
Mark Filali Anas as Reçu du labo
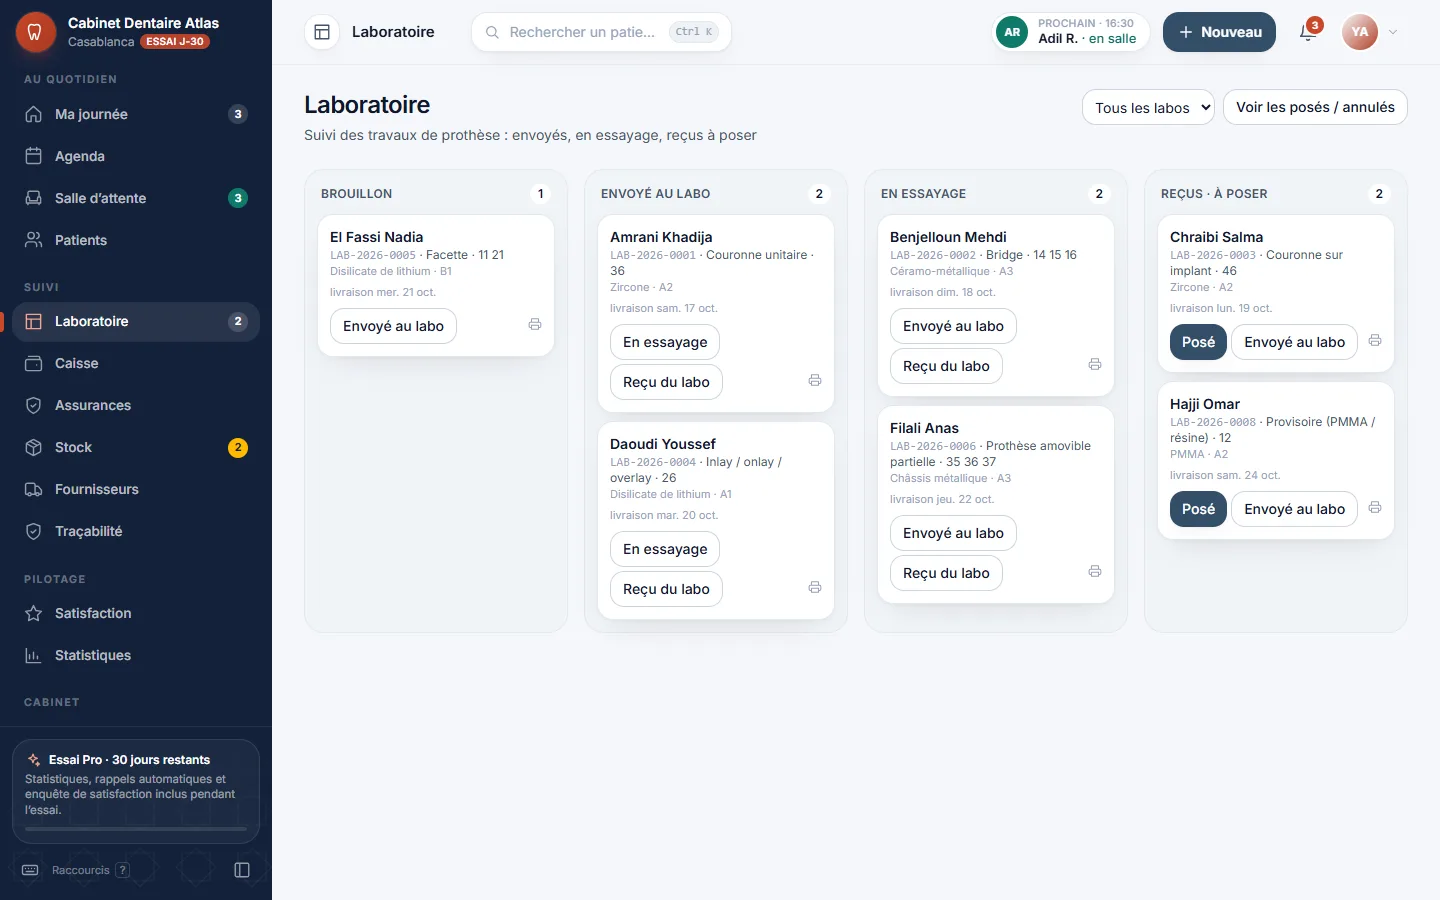coord(946,573)
